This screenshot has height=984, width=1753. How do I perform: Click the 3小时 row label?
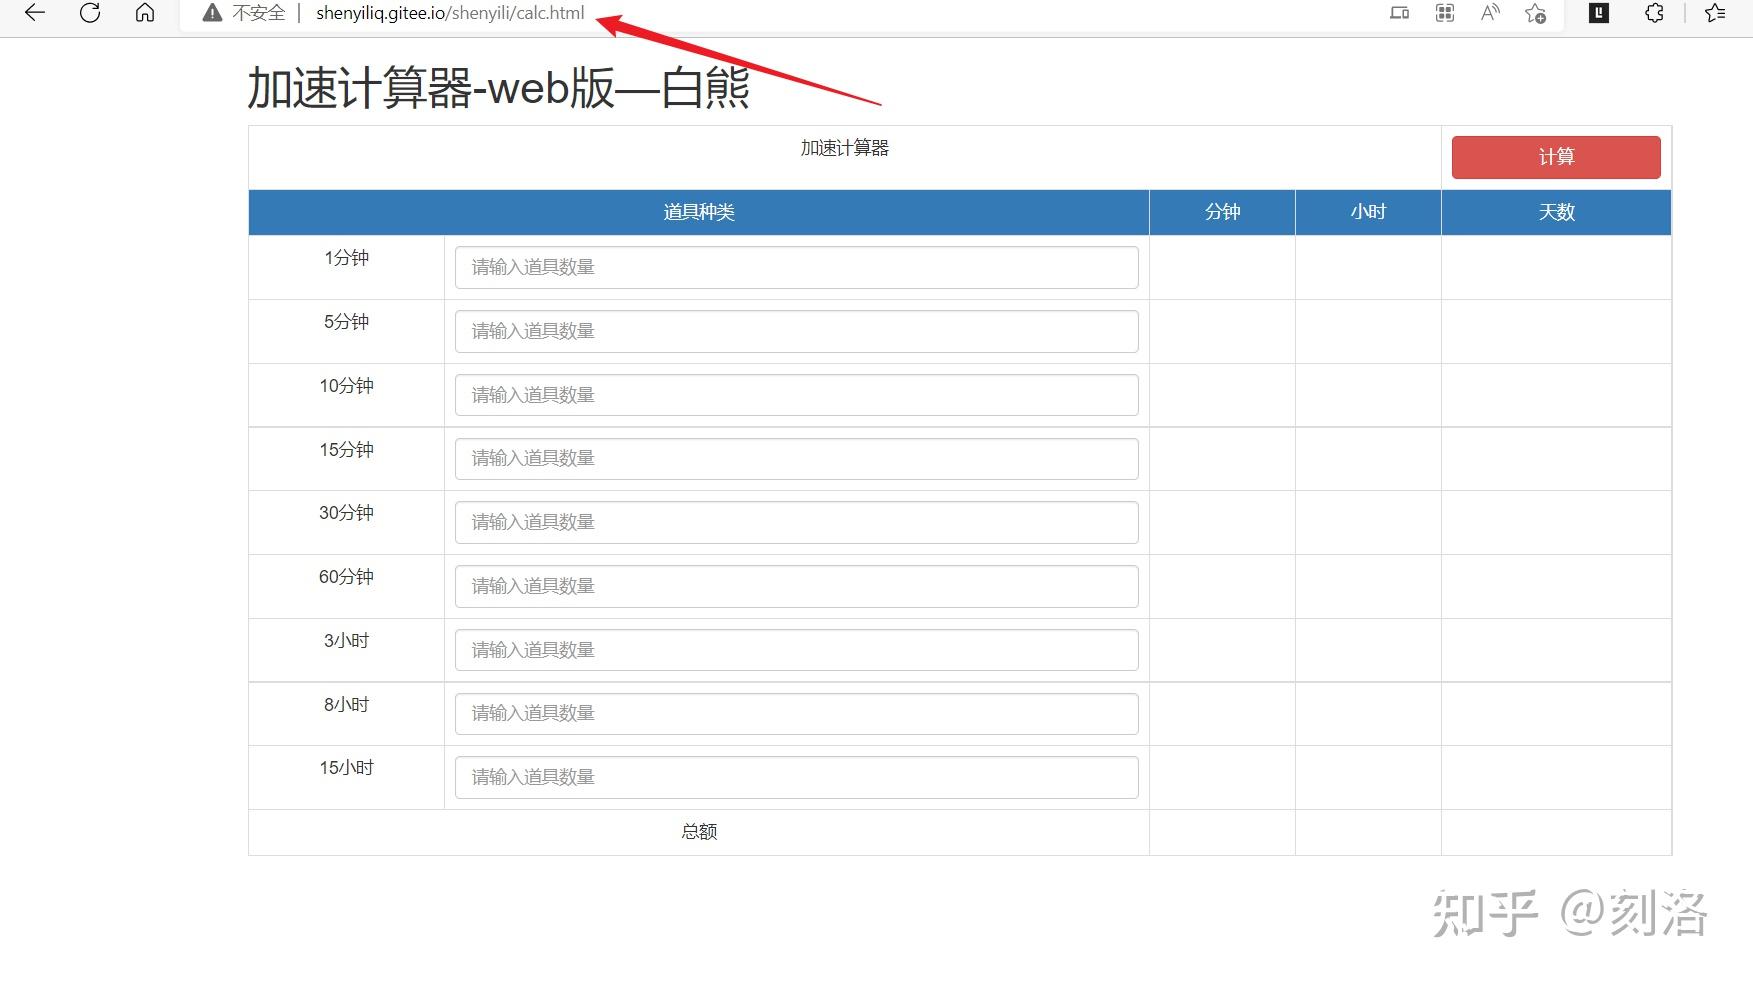click(x=346, y=641)
